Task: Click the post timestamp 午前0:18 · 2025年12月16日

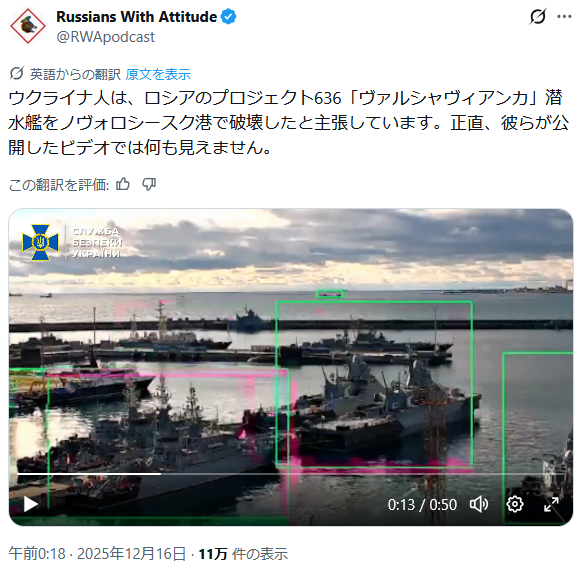Action: coord(97,553)
